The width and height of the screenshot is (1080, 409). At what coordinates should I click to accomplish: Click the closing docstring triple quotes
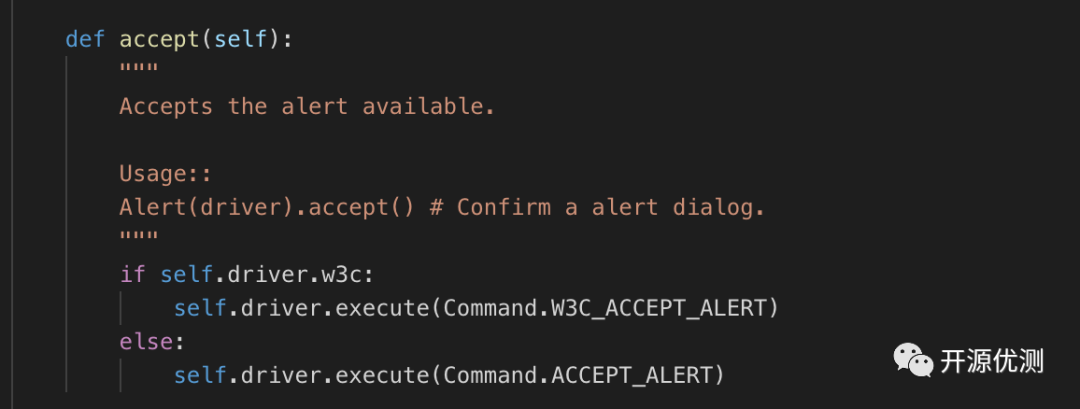(139, 238)
